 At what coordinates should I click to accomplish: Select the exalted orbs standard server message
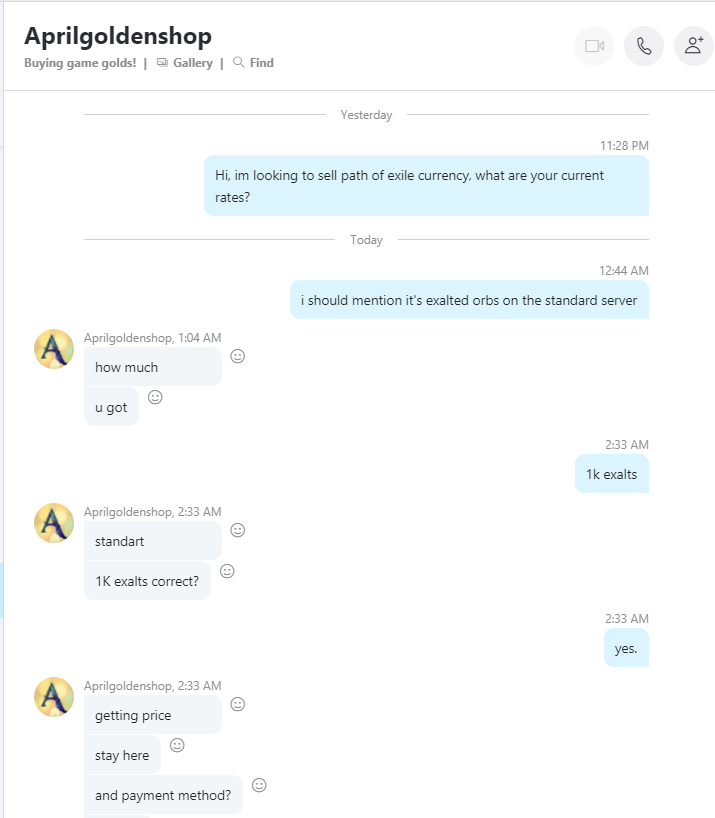[469, 300]
